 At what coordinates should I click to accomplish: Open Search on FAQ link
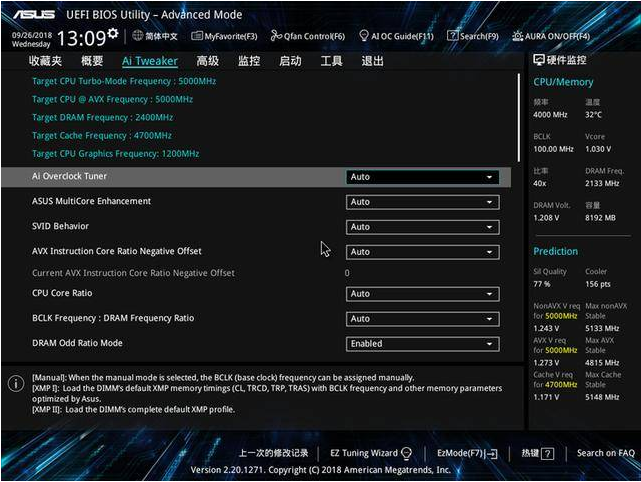pyautogui.click(x=605, y=453)
